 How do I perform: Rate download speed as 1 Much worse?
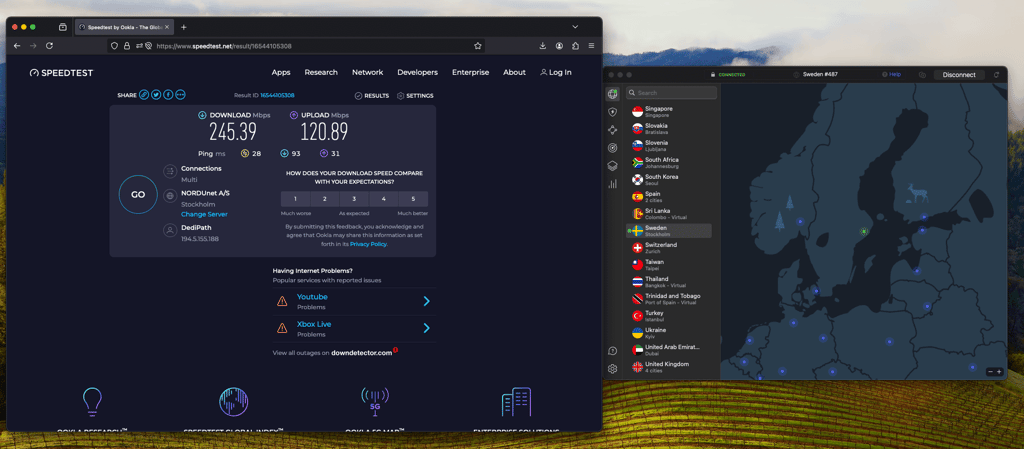tap(296, 199)
